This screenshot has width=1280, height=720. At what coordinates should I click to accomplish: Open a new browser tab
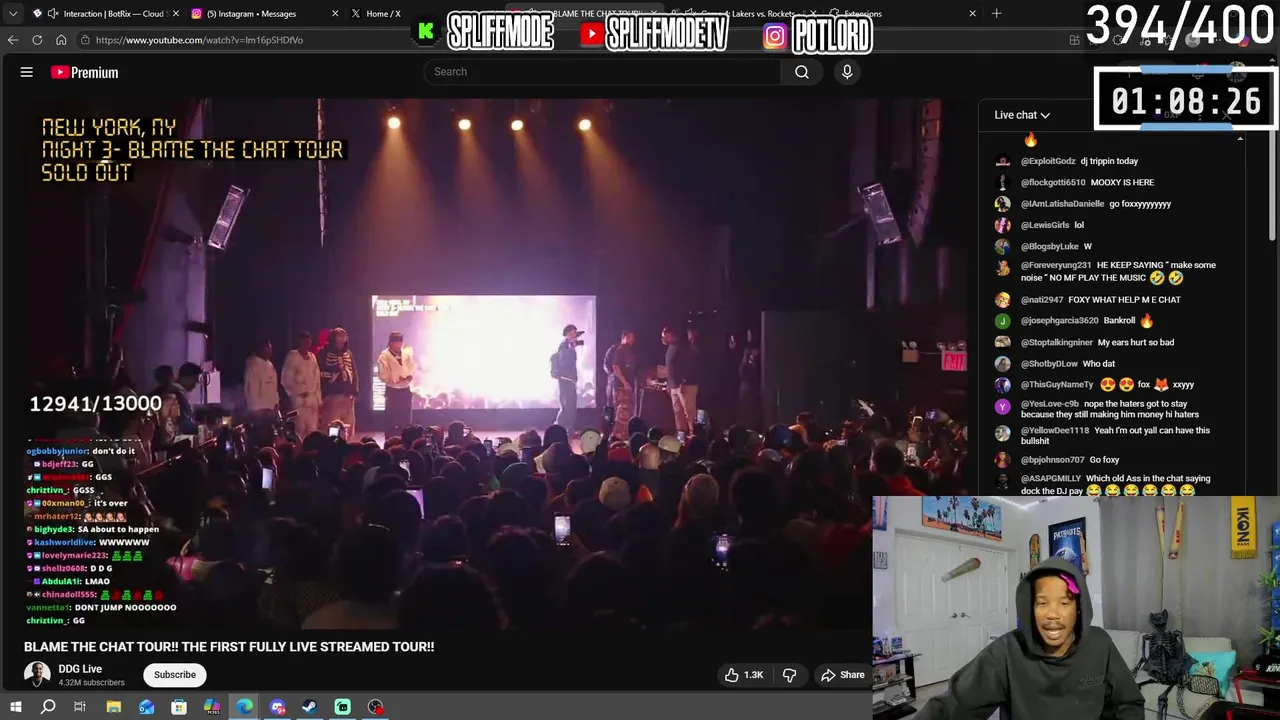[x=996, y=14]
